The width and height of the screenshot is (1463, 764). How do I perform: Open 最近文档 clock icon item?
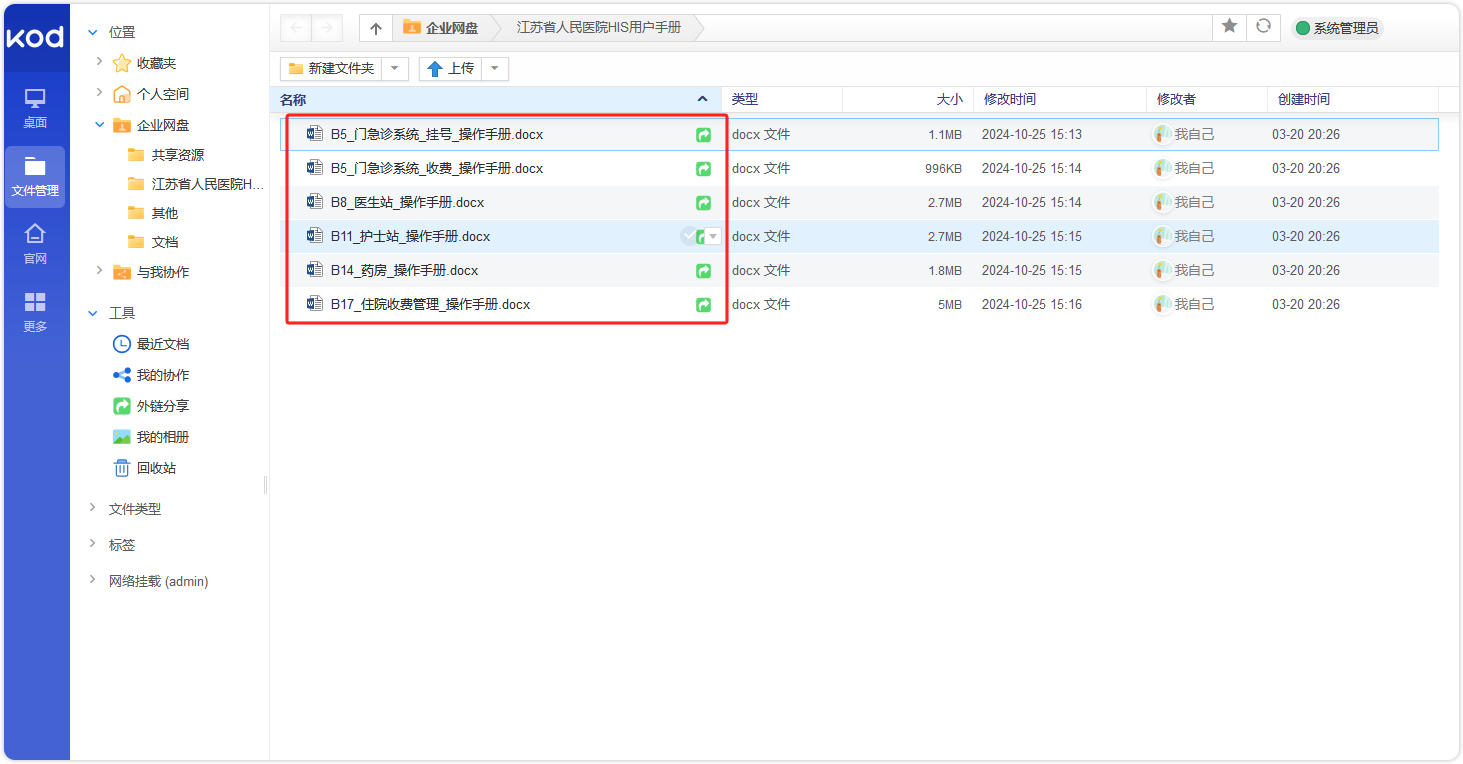click(x=151, y=344)
